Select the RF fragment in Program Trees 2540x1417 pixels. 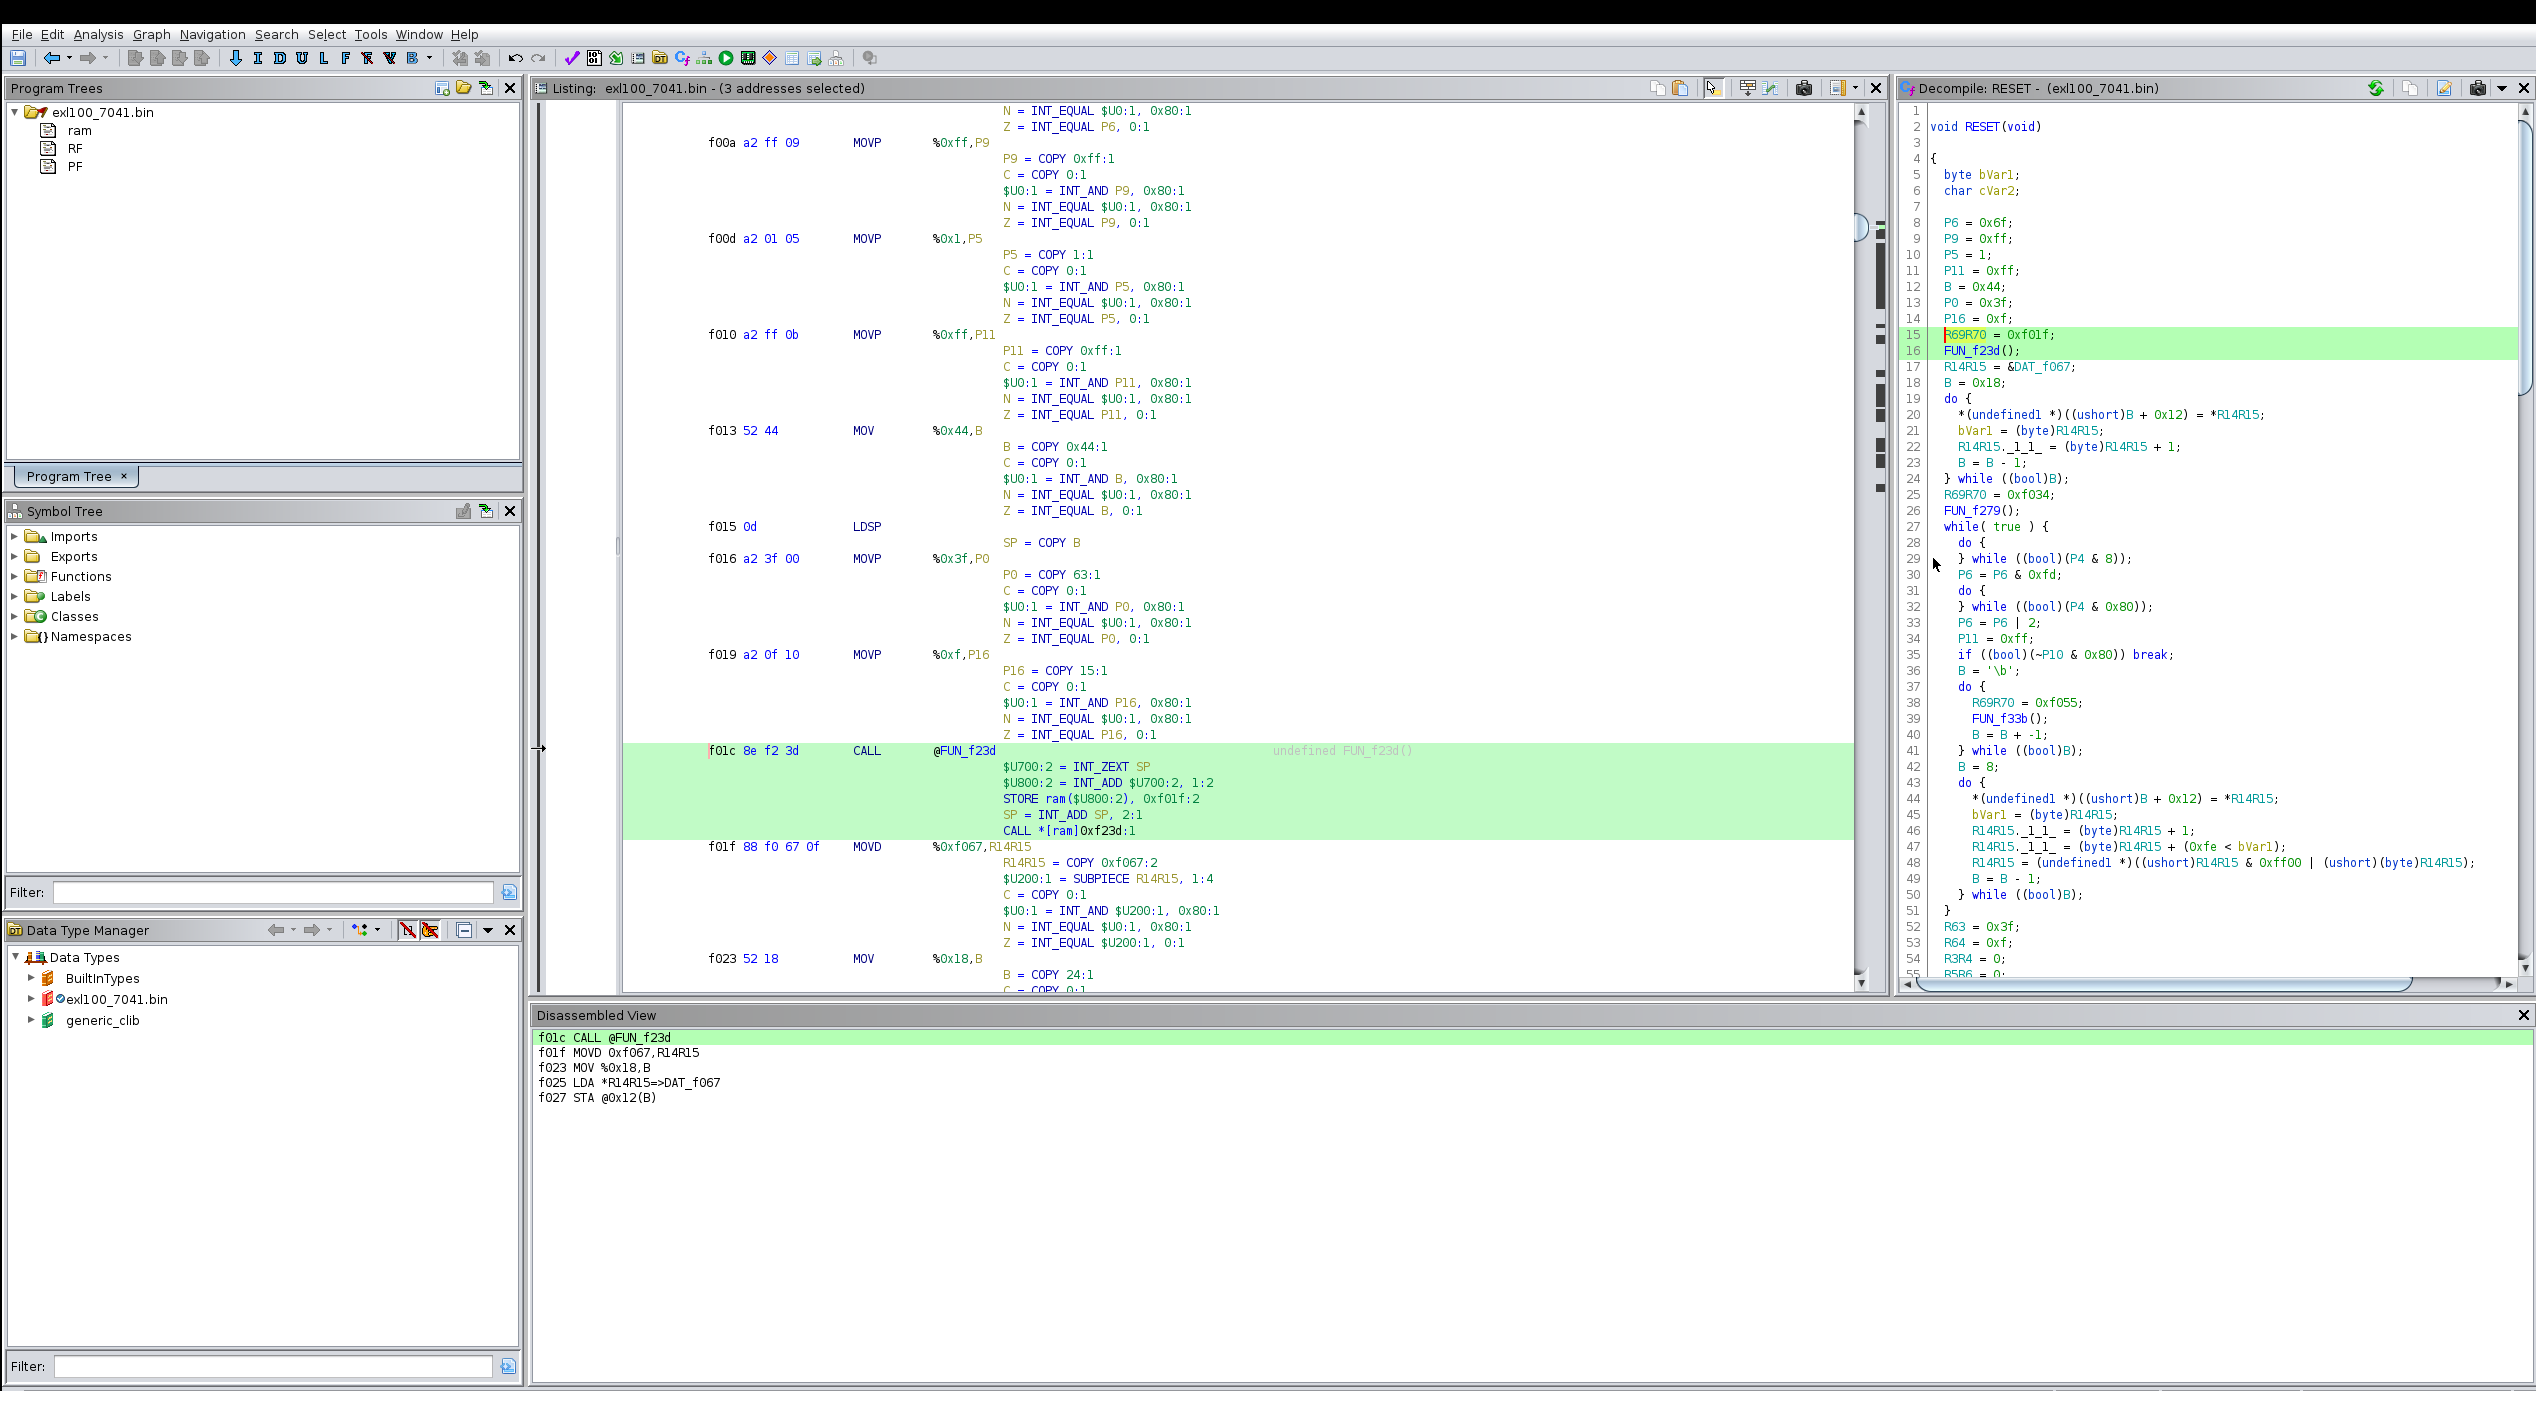[x=75, y=149]
